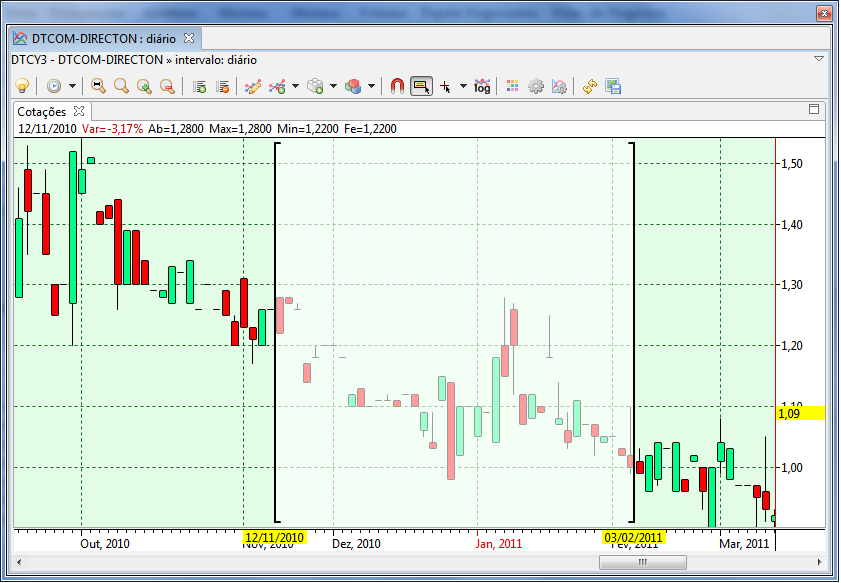Screen dimensions: 841x583
Task: Click the DTCY3 - DTCOM-DIRECTON interval header text
Action: point(134,60)
